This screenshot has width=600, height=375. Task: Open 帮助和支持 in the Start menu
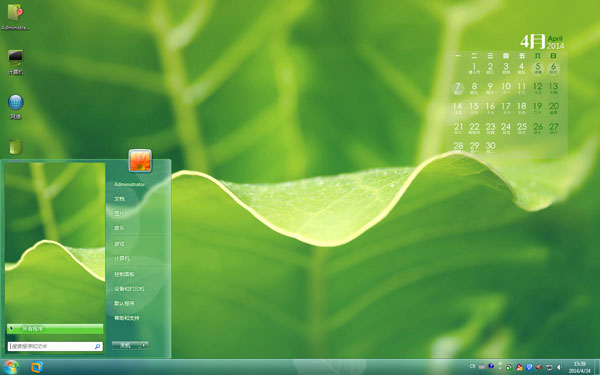[x=127, y=318]
